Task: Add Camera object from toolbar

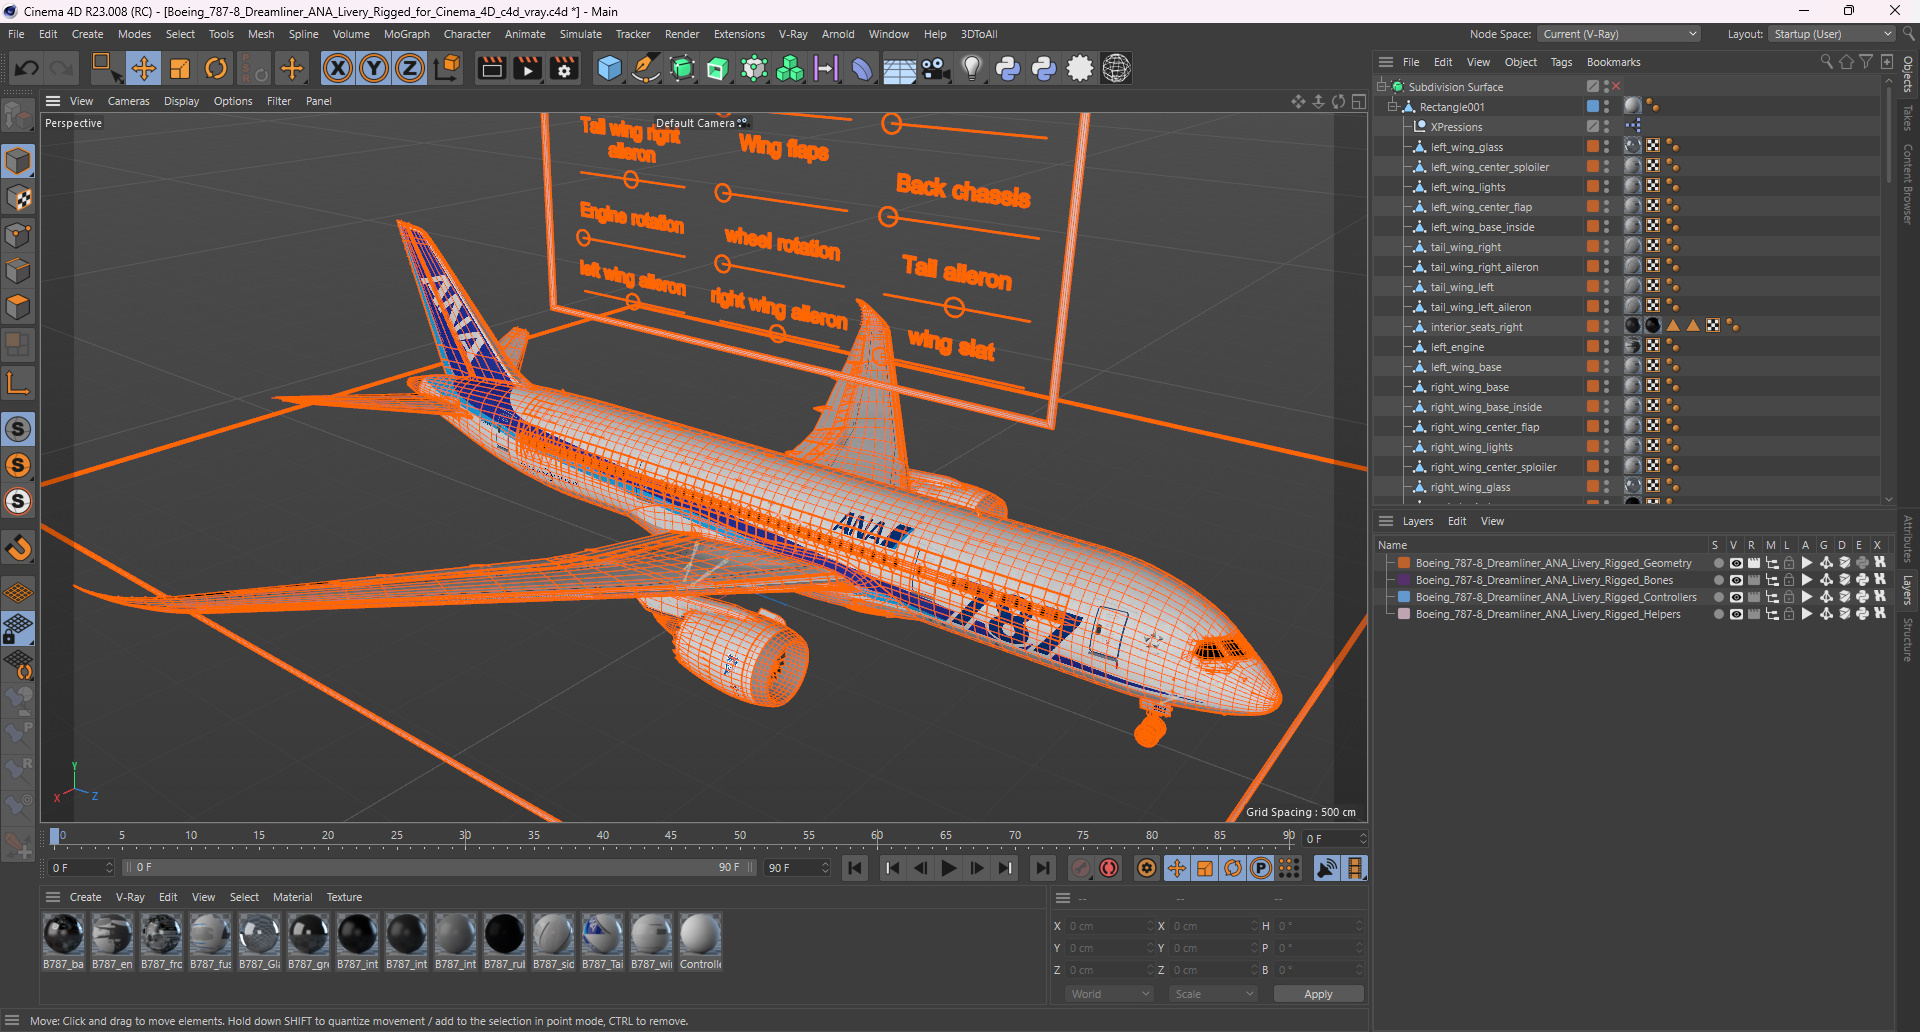Action: [935, 68]
